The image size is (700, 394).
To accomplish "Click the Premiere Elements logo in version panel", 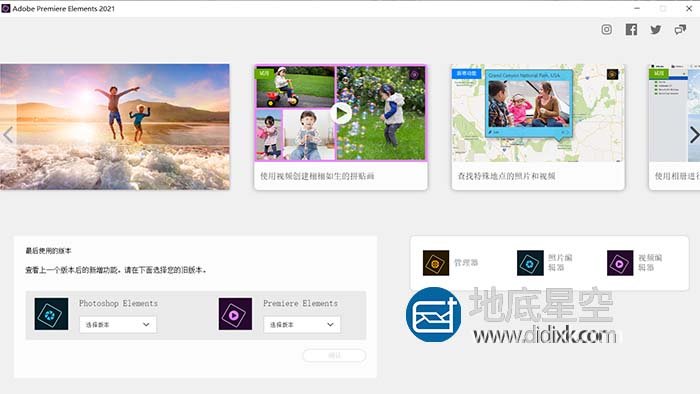I will (x=235, y=314).
